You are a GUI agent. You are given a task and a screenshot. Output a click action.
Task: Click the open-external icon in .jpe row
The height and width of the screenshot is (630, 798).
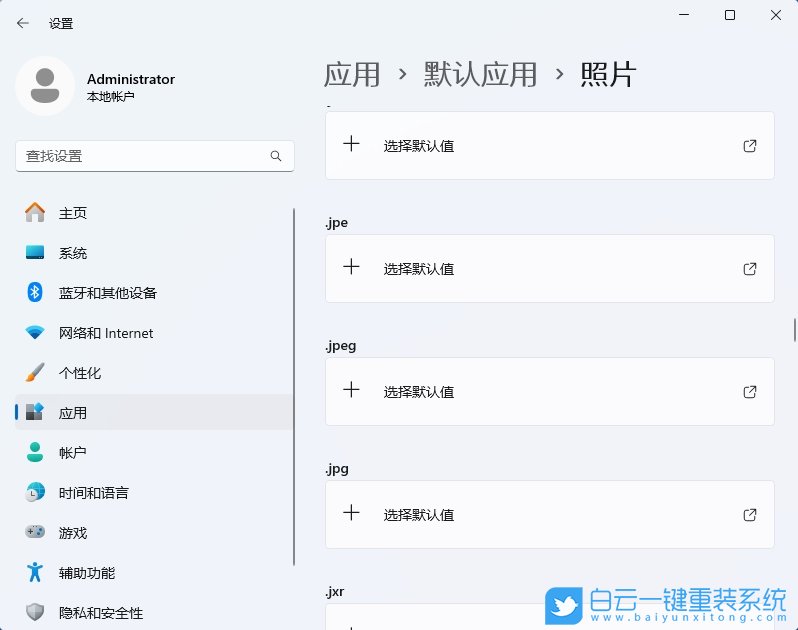click(x=750, y=269)
